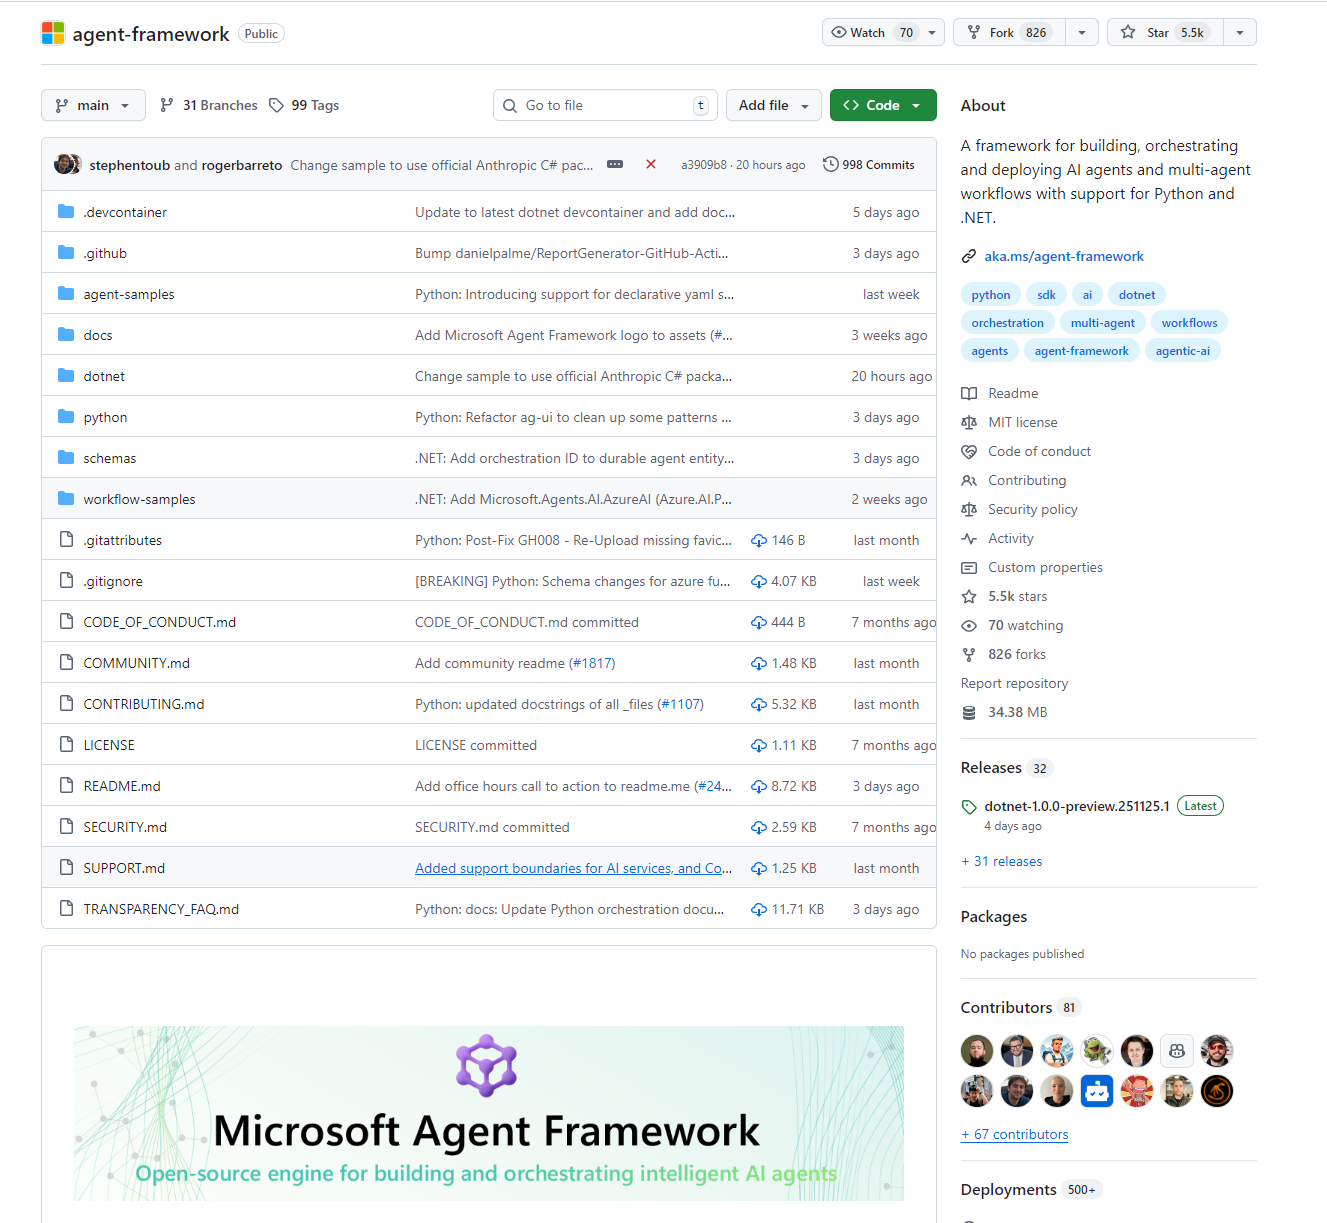Expand the dropdown arrow next to Fork
This screenshot has height=1223, width=1327.
point(1082,32)
